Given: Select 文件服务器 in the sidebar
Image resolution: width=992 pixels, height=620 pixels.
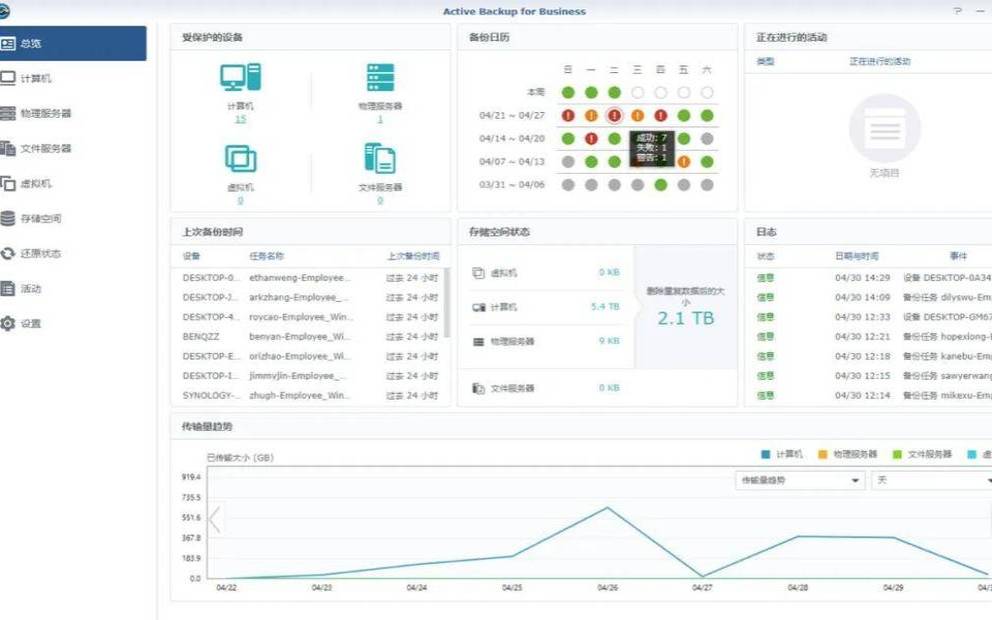Looking at the screenshot, I should pyautogui.click(x=73, y=149).
